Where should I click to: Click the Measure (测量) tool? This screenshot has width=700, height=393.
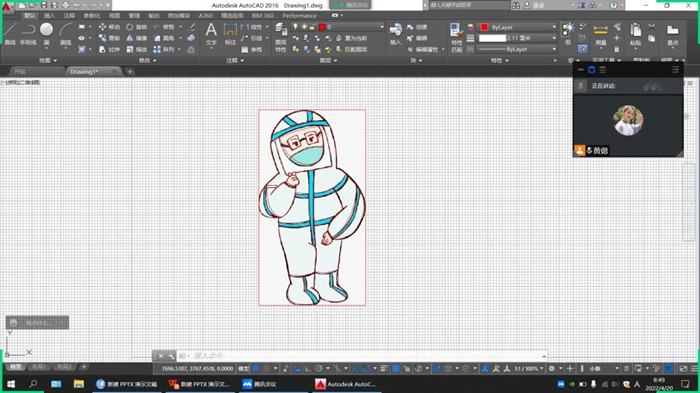(601, 35)
